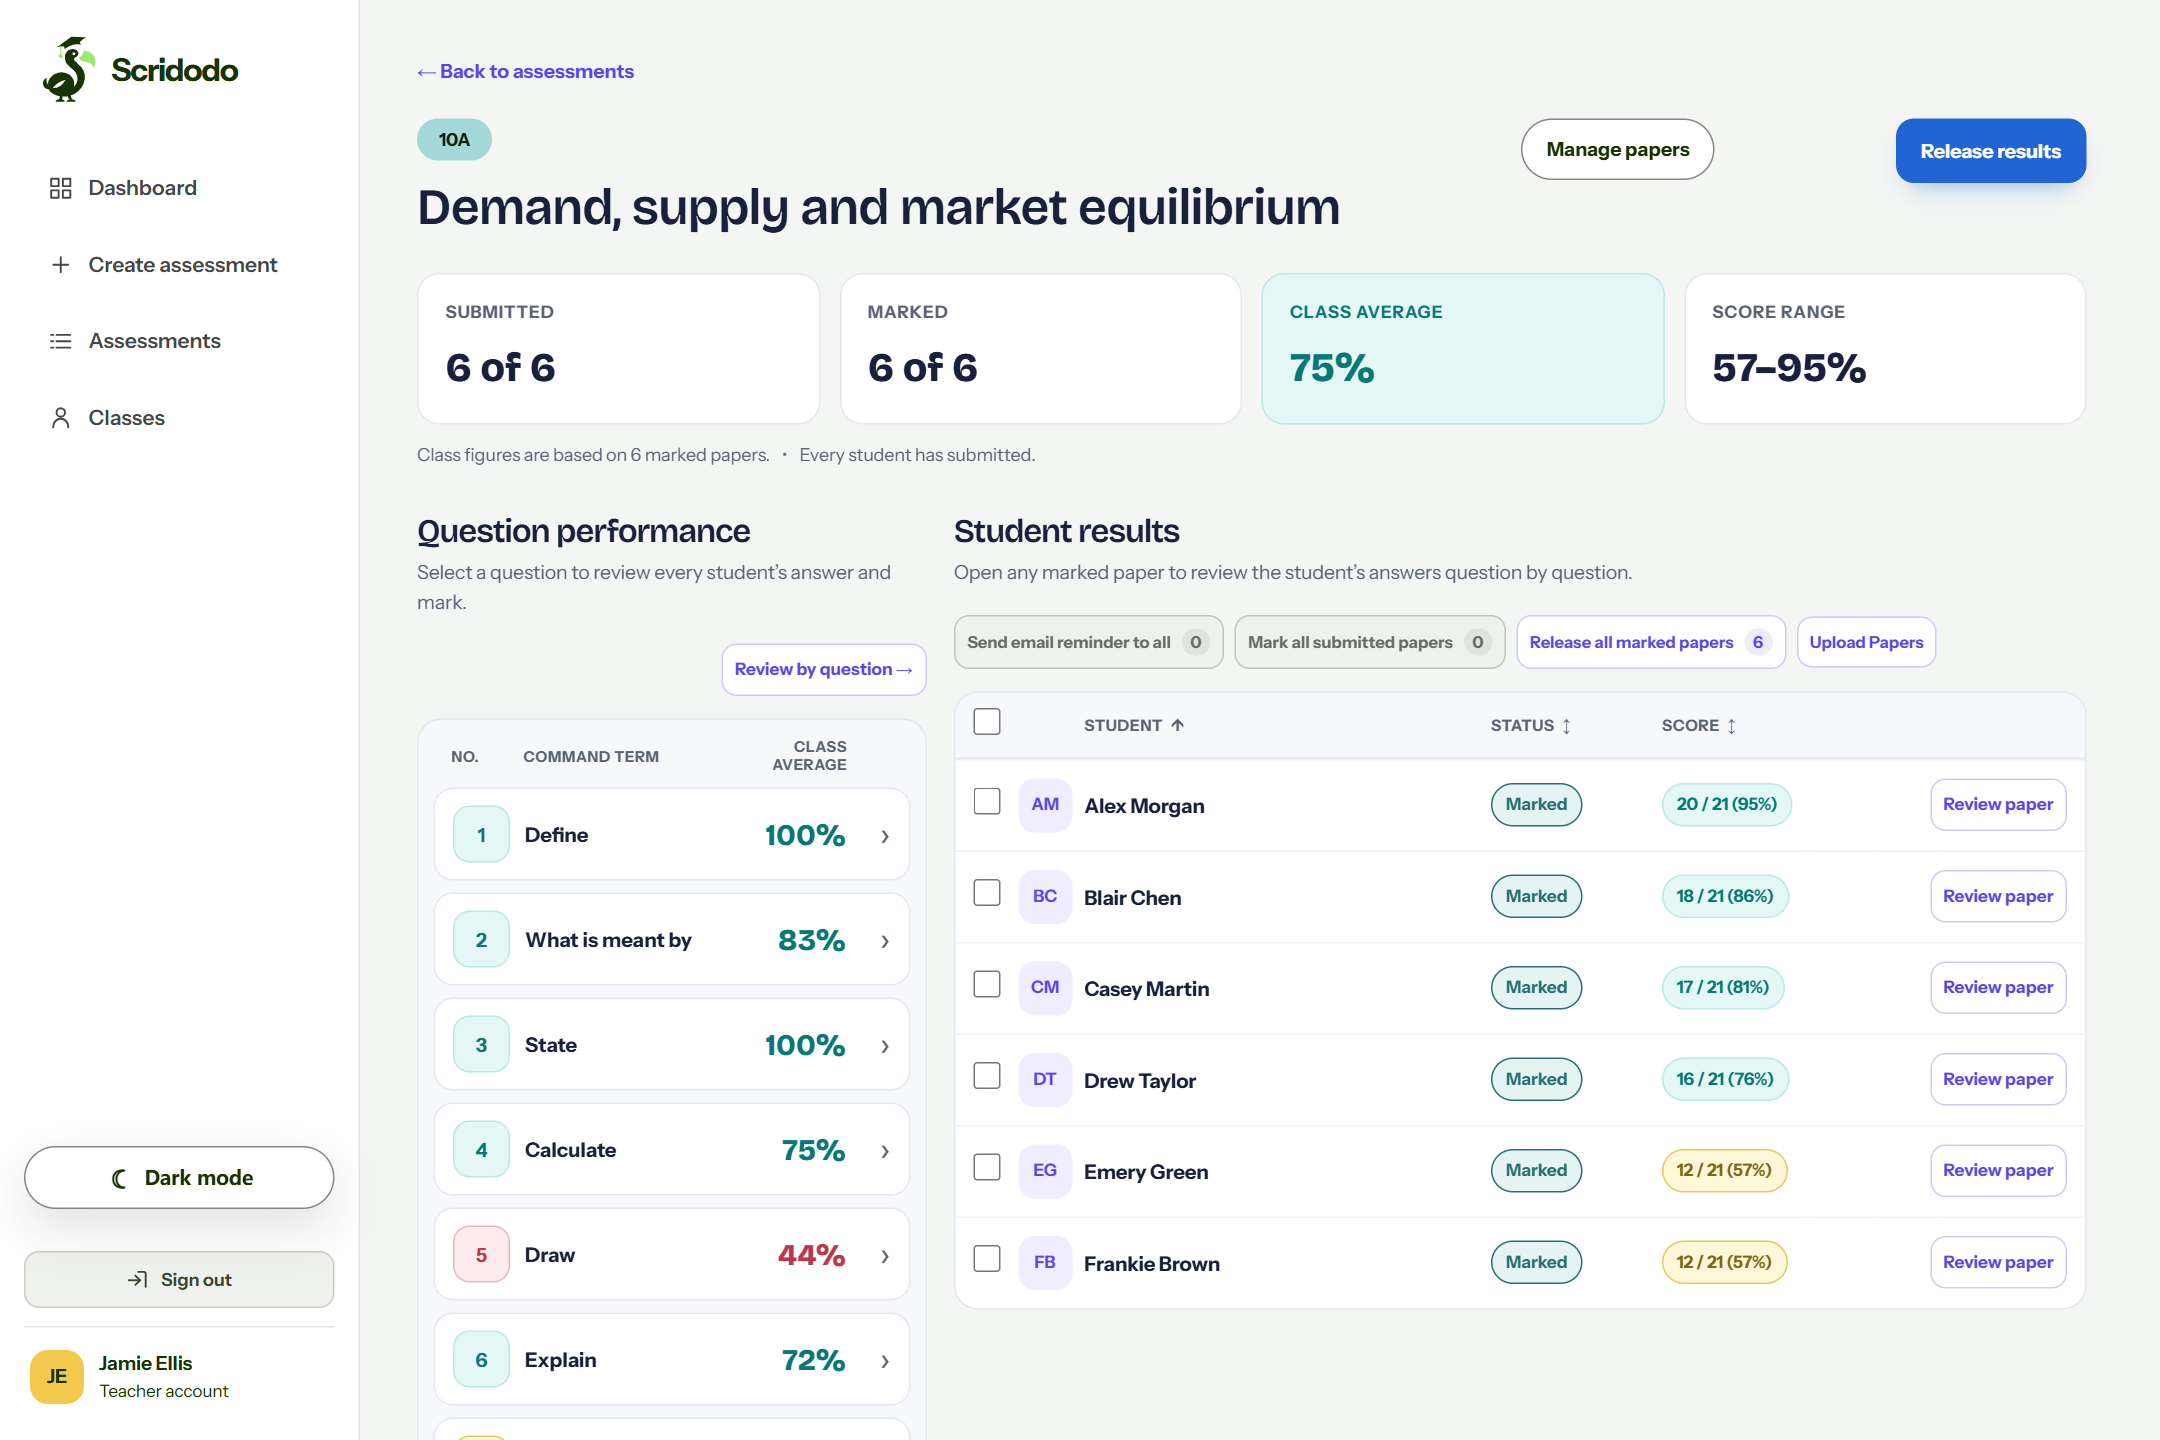Click the sign out arrow icon
This screenshot has width=2160, height=1440.
tap(138, 1279)
